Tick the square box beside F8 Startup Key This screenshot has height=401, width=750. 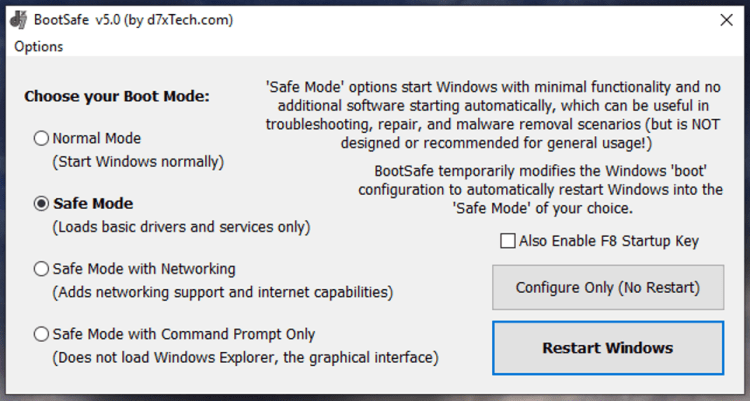[508, 241]
